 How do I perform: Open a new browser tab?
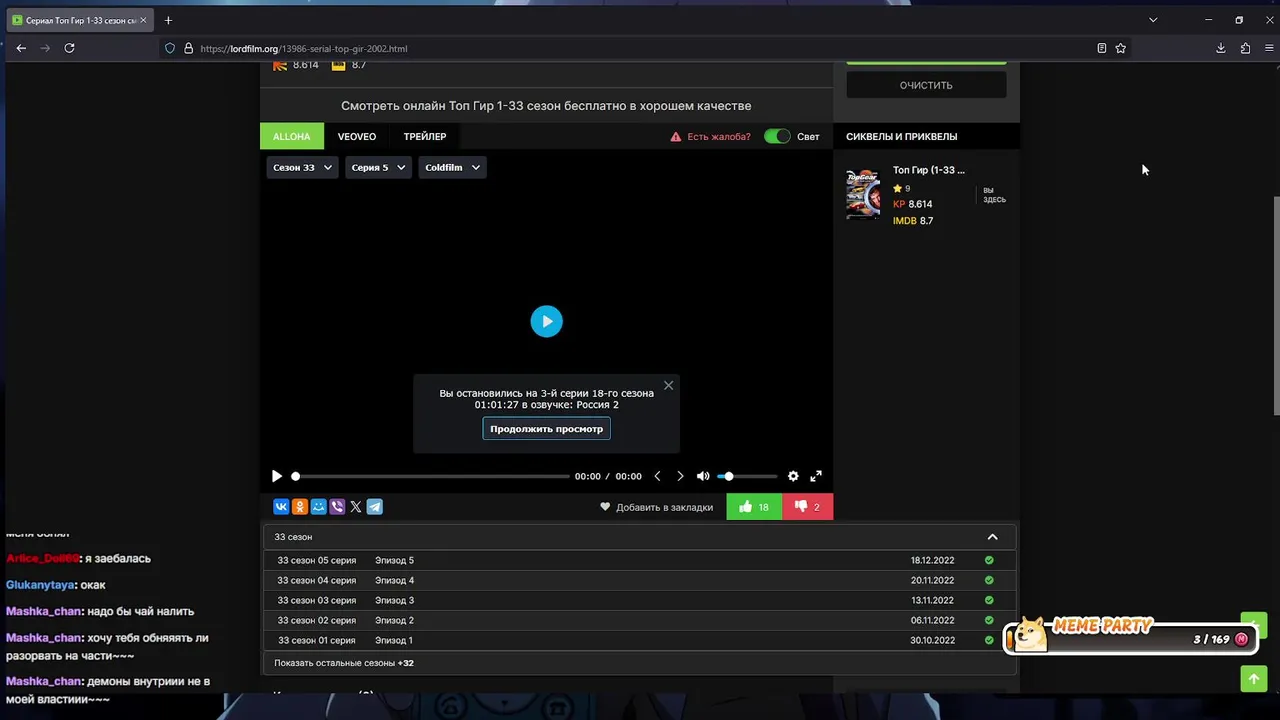[168, 20]
